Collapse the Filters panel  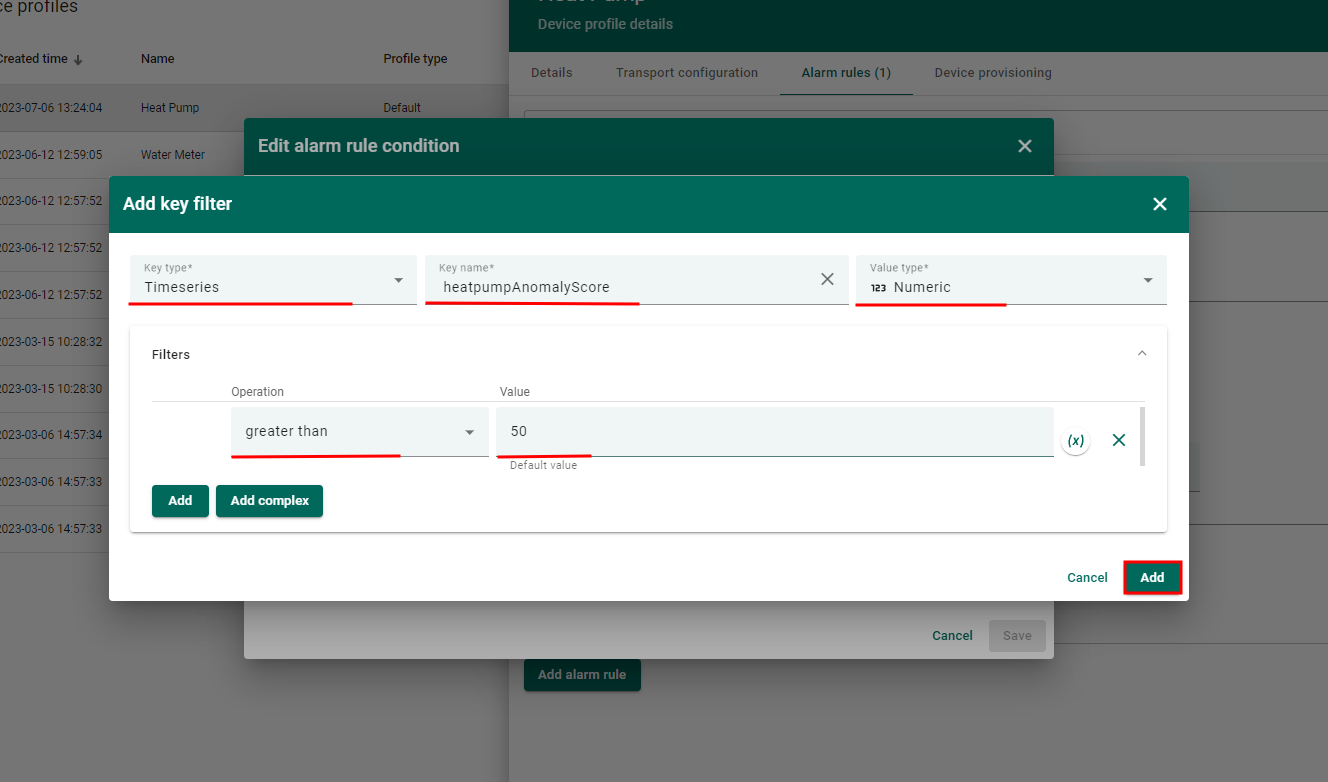1142,354
